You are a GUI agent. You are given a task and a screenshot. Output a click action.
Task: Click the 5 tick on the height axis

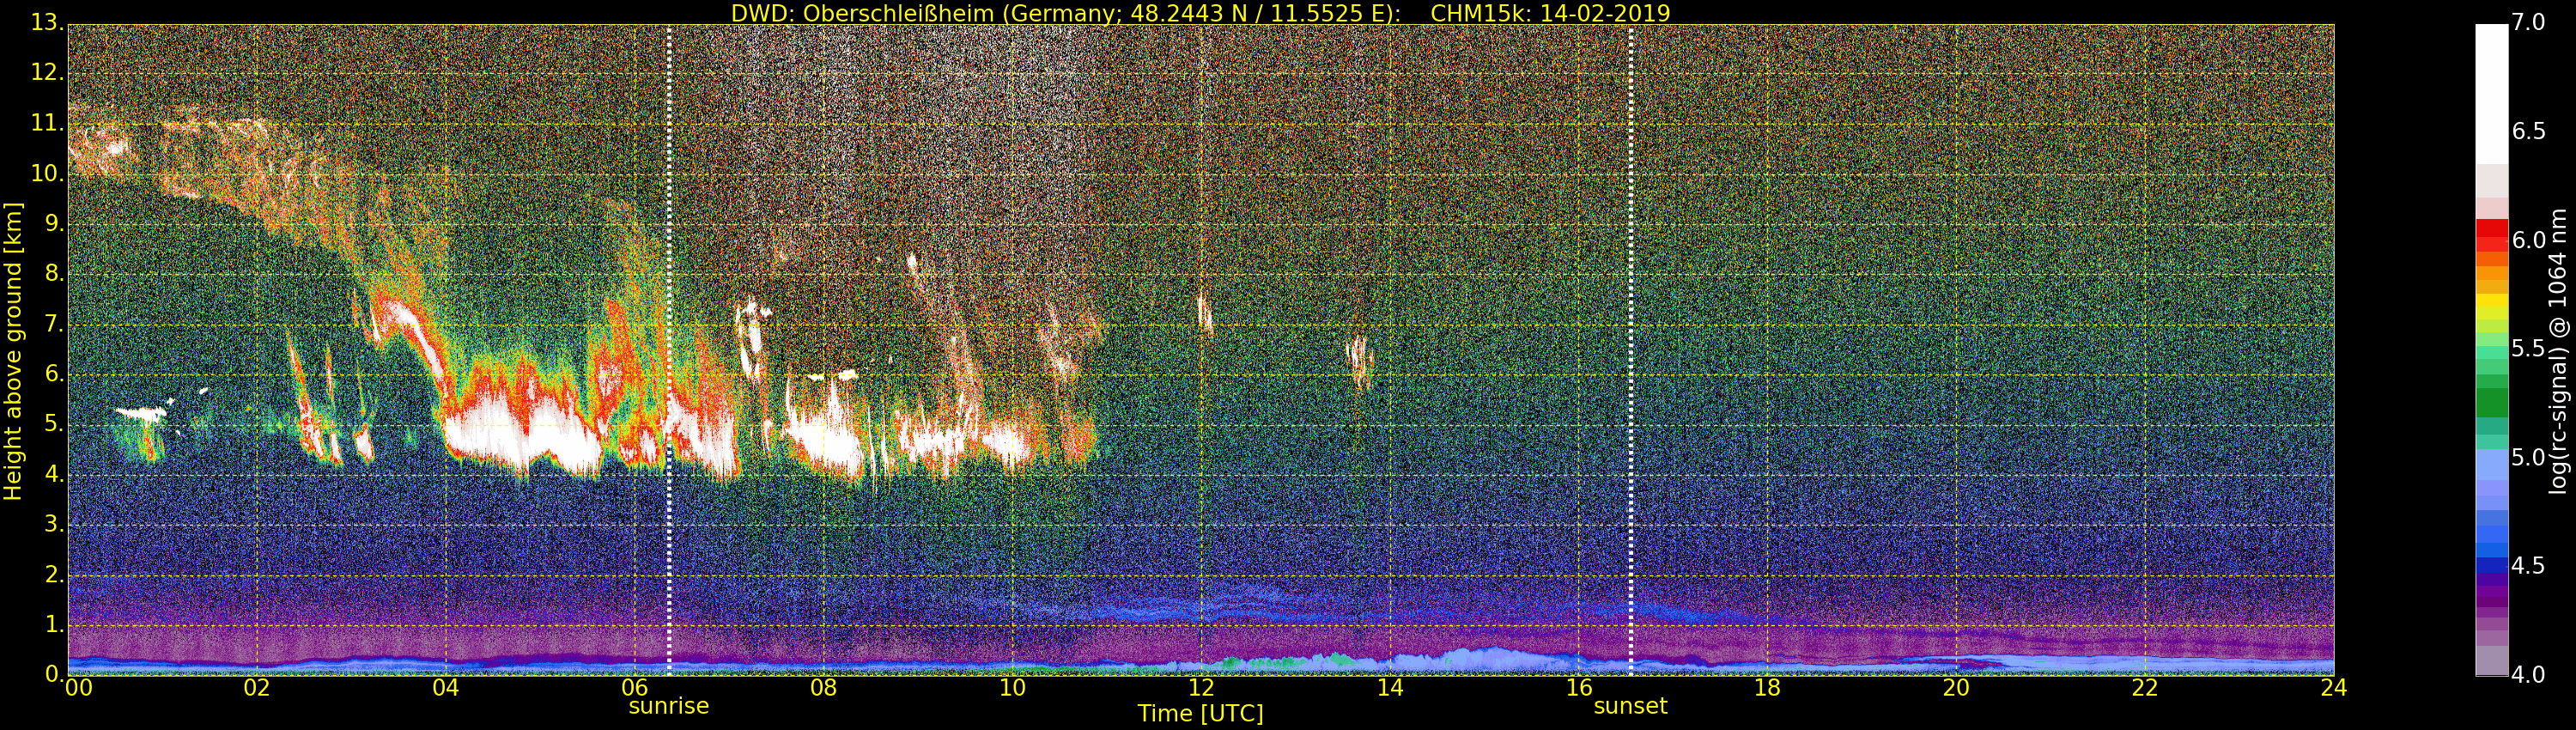pos(52,425)
